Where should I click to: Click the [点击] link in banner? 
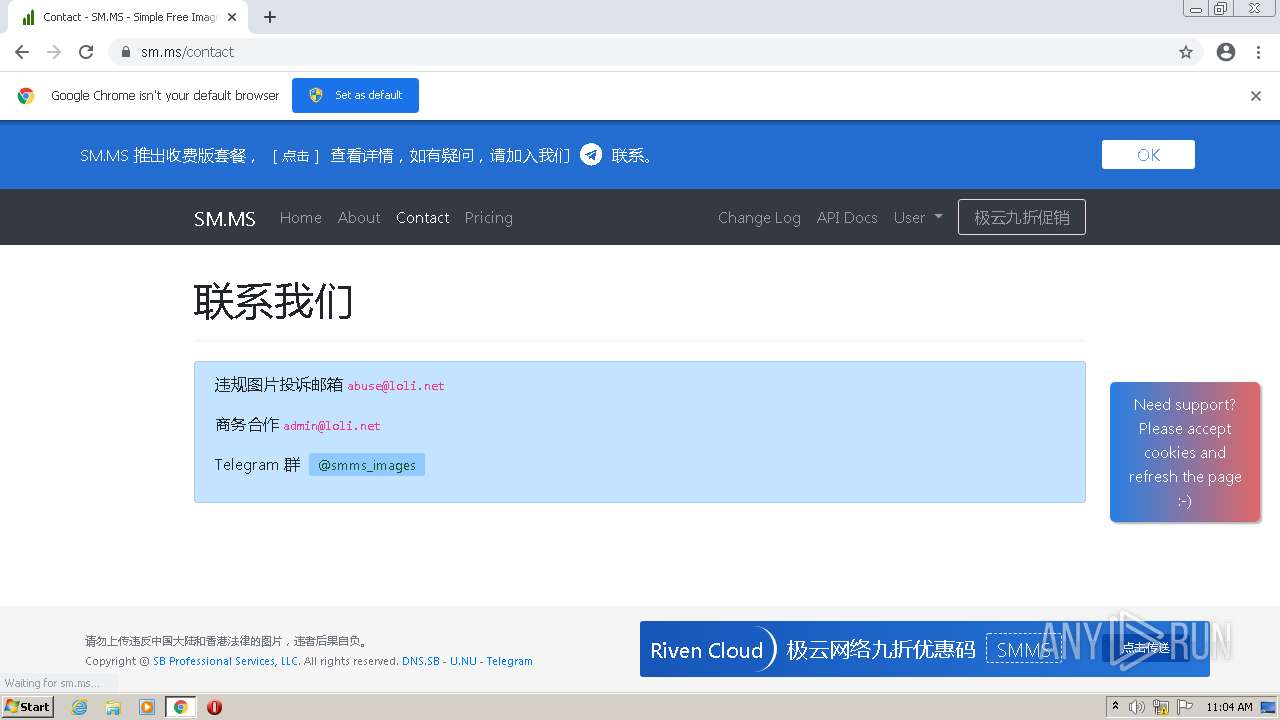tap(296, 156)
